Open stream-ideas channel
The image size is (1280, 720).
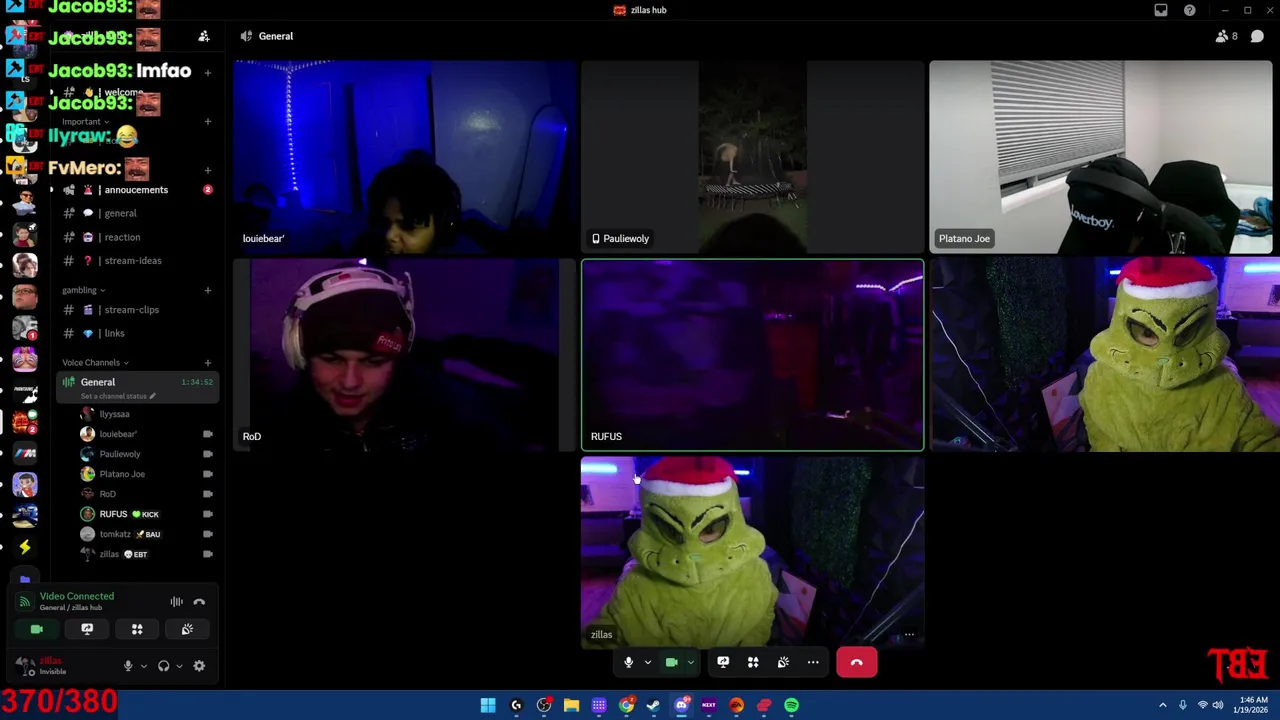coord(135,261)
